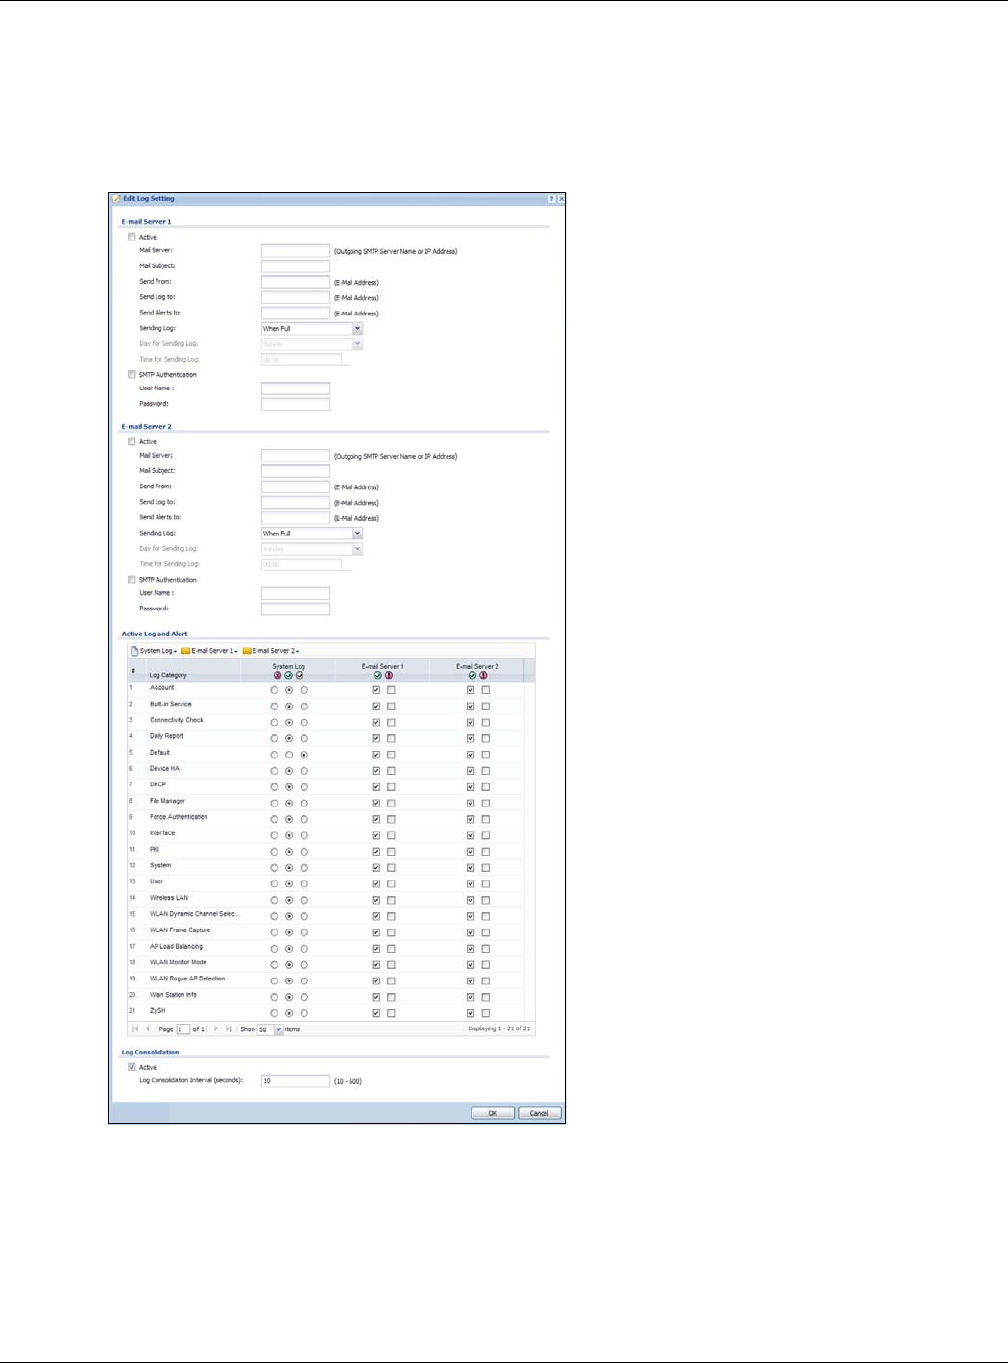Click the E-mail Server 2 green log icon in header
The width and height of the screenshot is (1008, 1363).
point(472,675)
